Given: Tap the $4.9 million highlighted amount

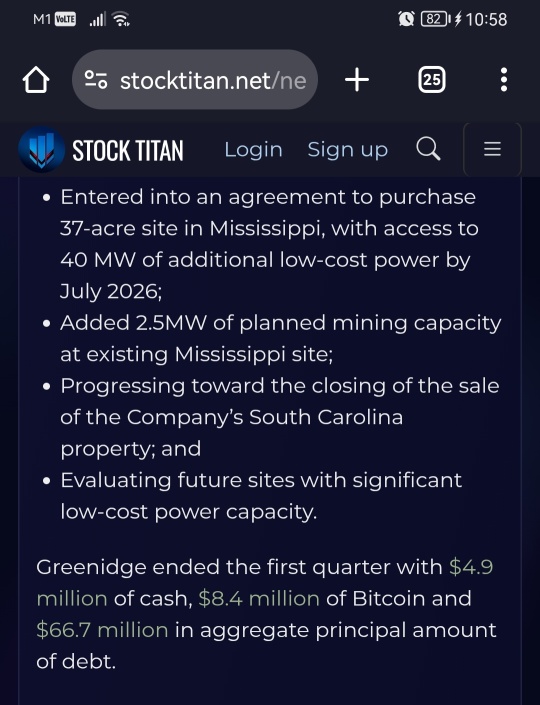Looking at the screenshot, I should 471,567.
